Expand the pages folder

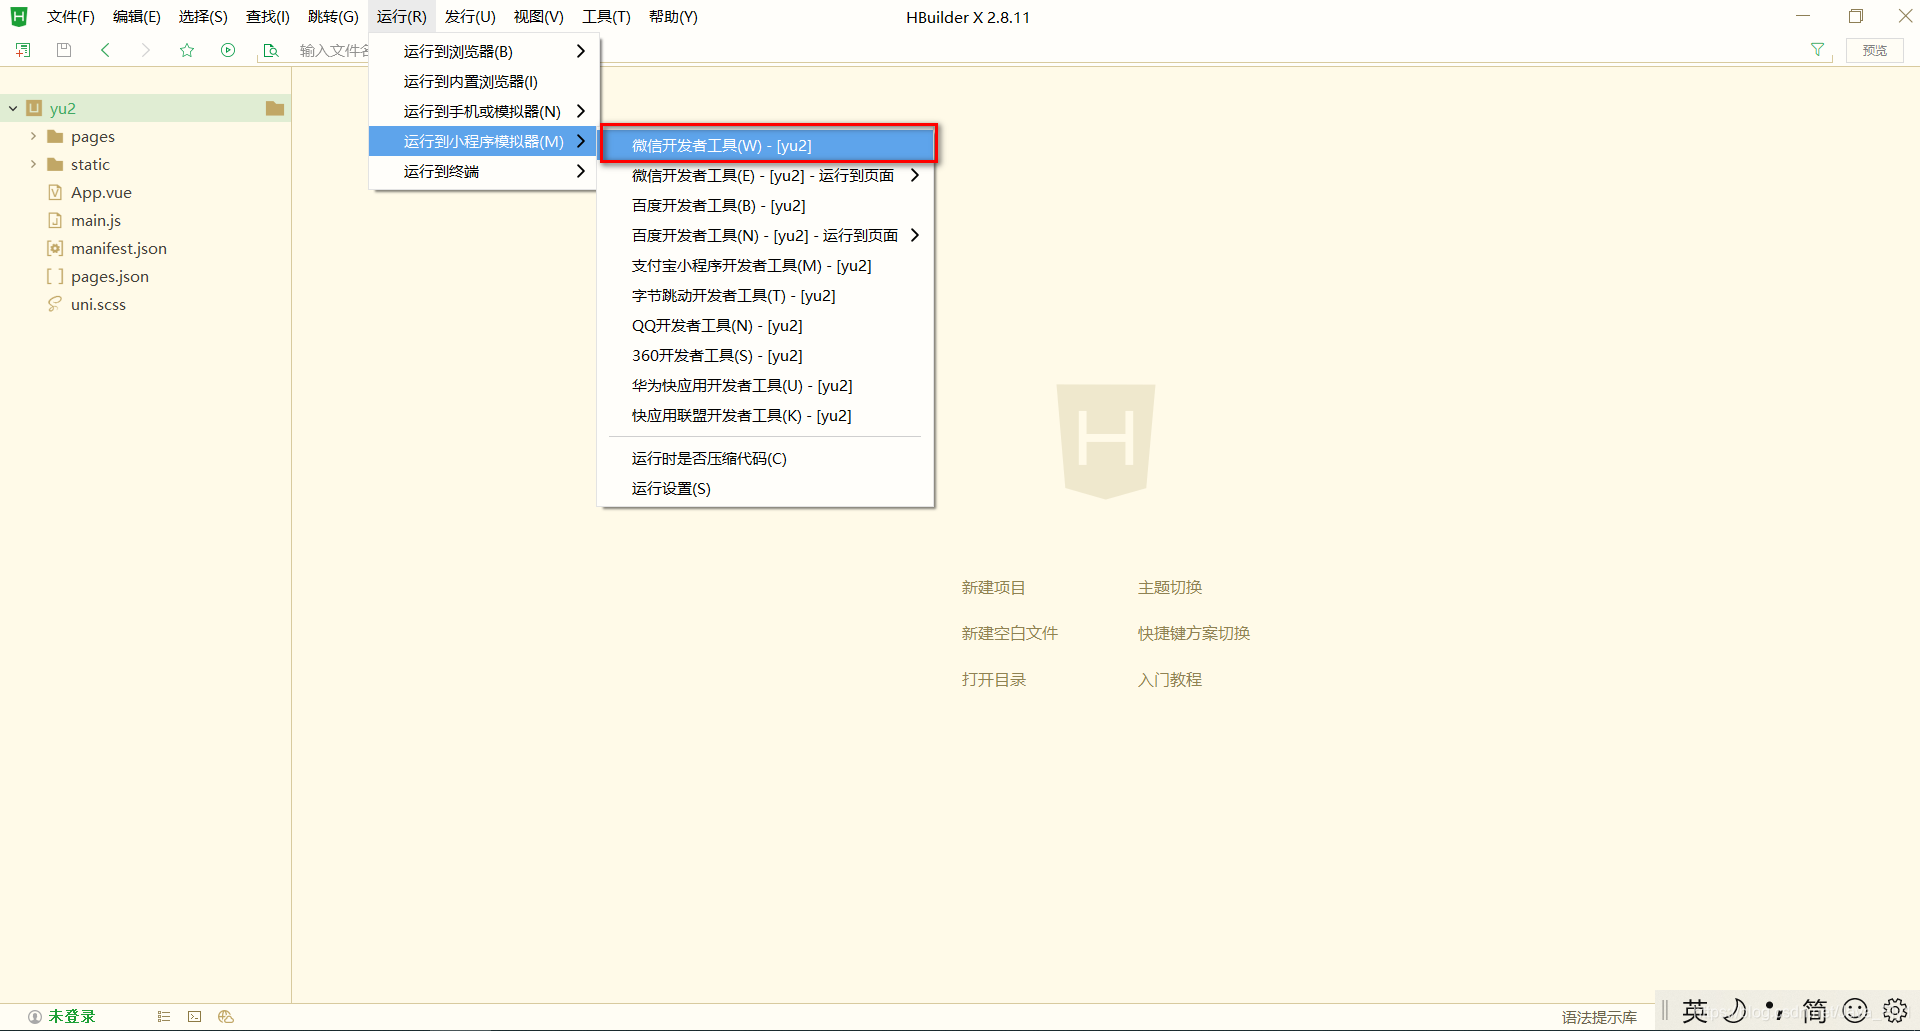click(33, 136)
